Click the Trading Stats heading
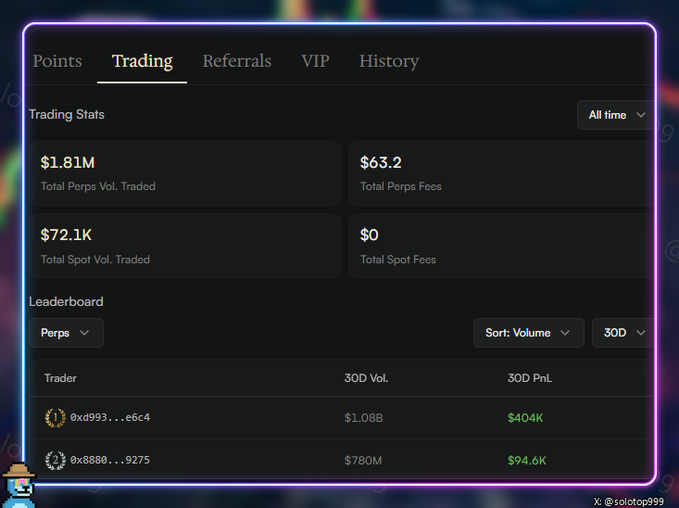This screenshot has width=679, height=508. coord(67,115)
